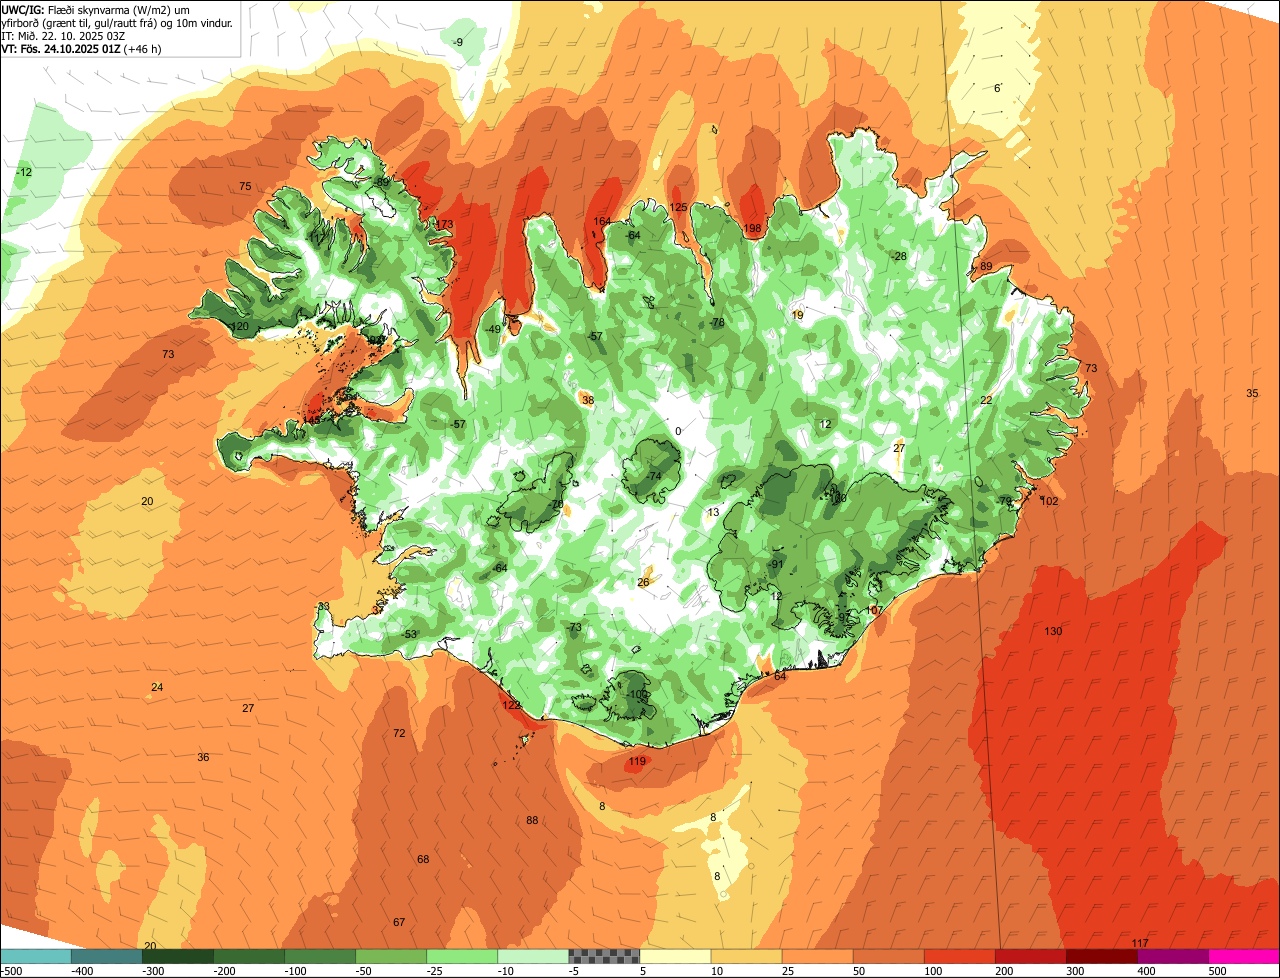Viewport: 1280px width, 978px height.
Task: Click the -91 value on Vatnajökull glacier
Action: (775, 564)
